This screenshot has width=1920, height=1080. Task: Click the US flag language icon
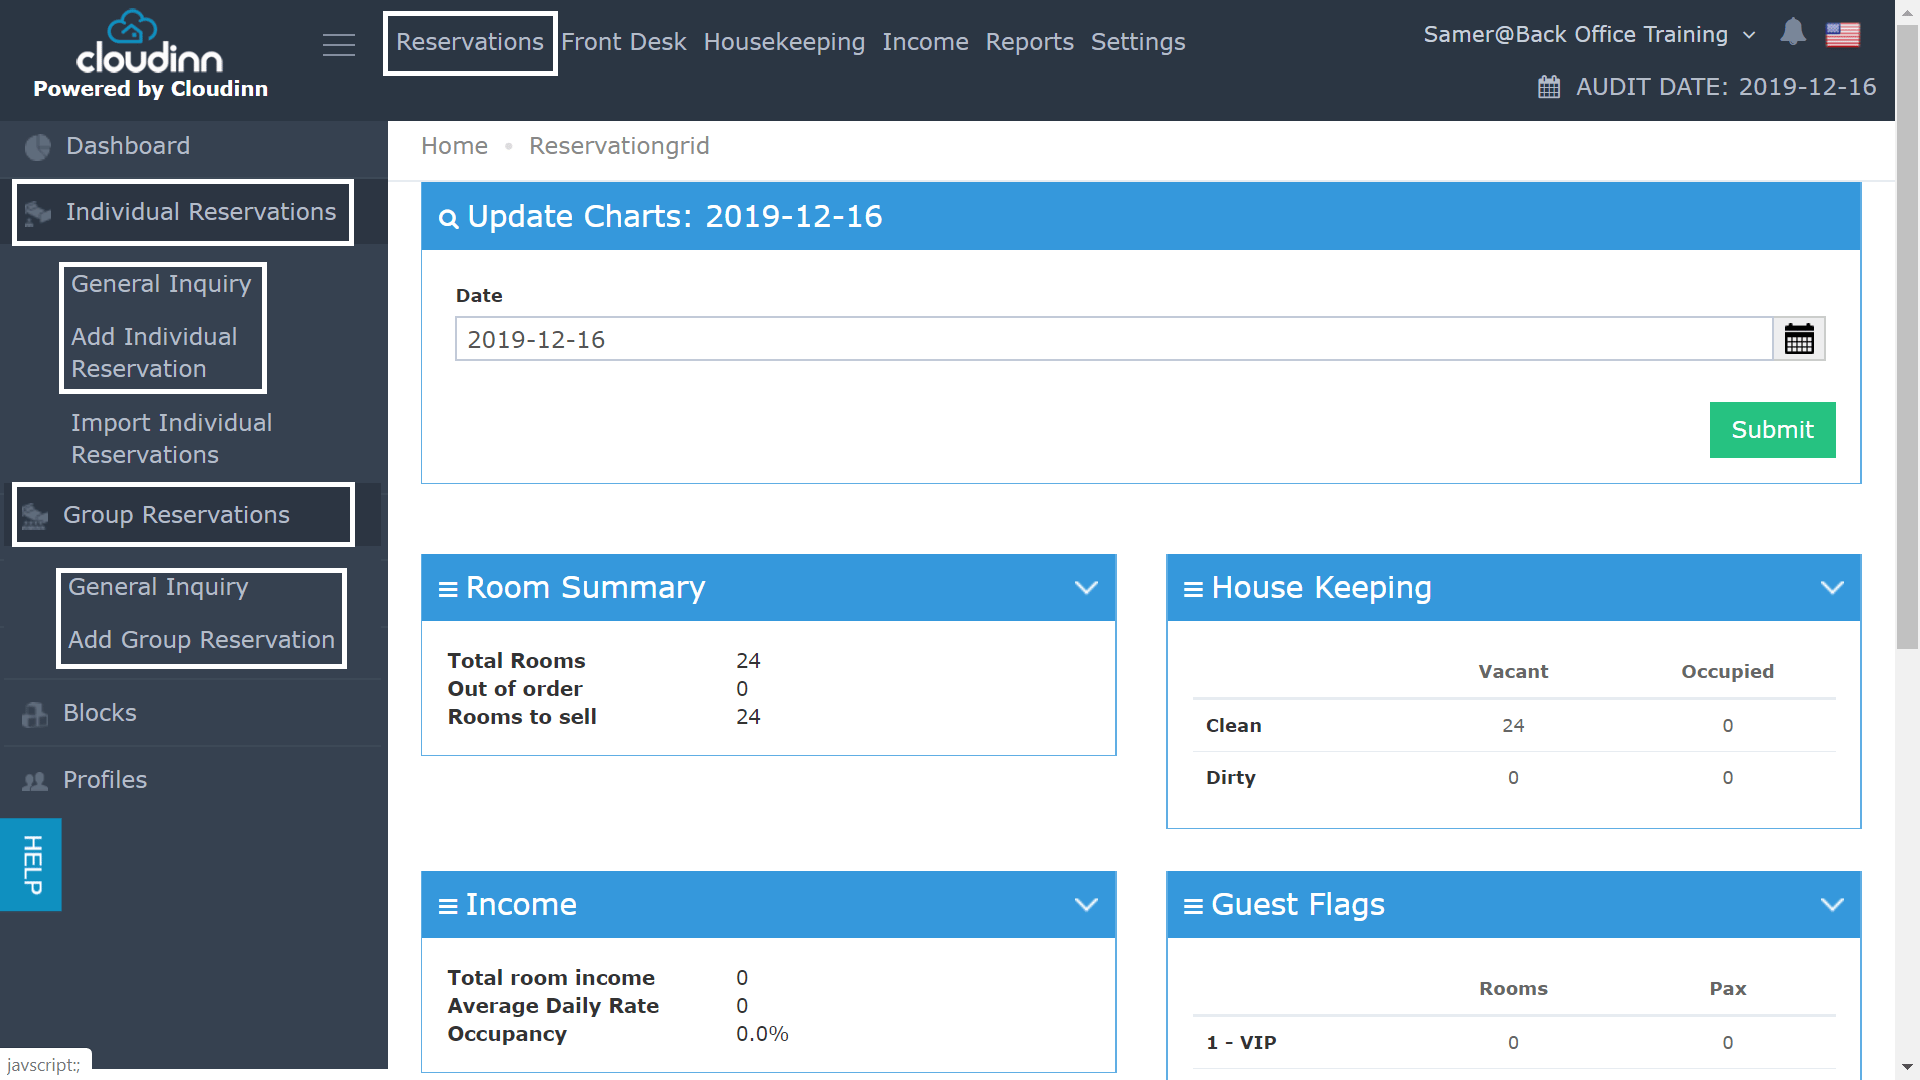[1843, 35]
